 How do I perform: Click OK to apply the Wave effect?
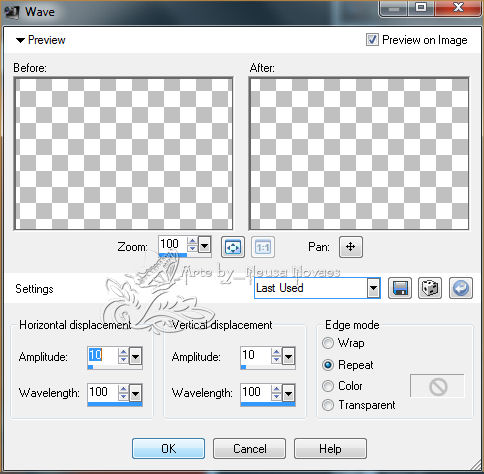(x=168, y=449)
